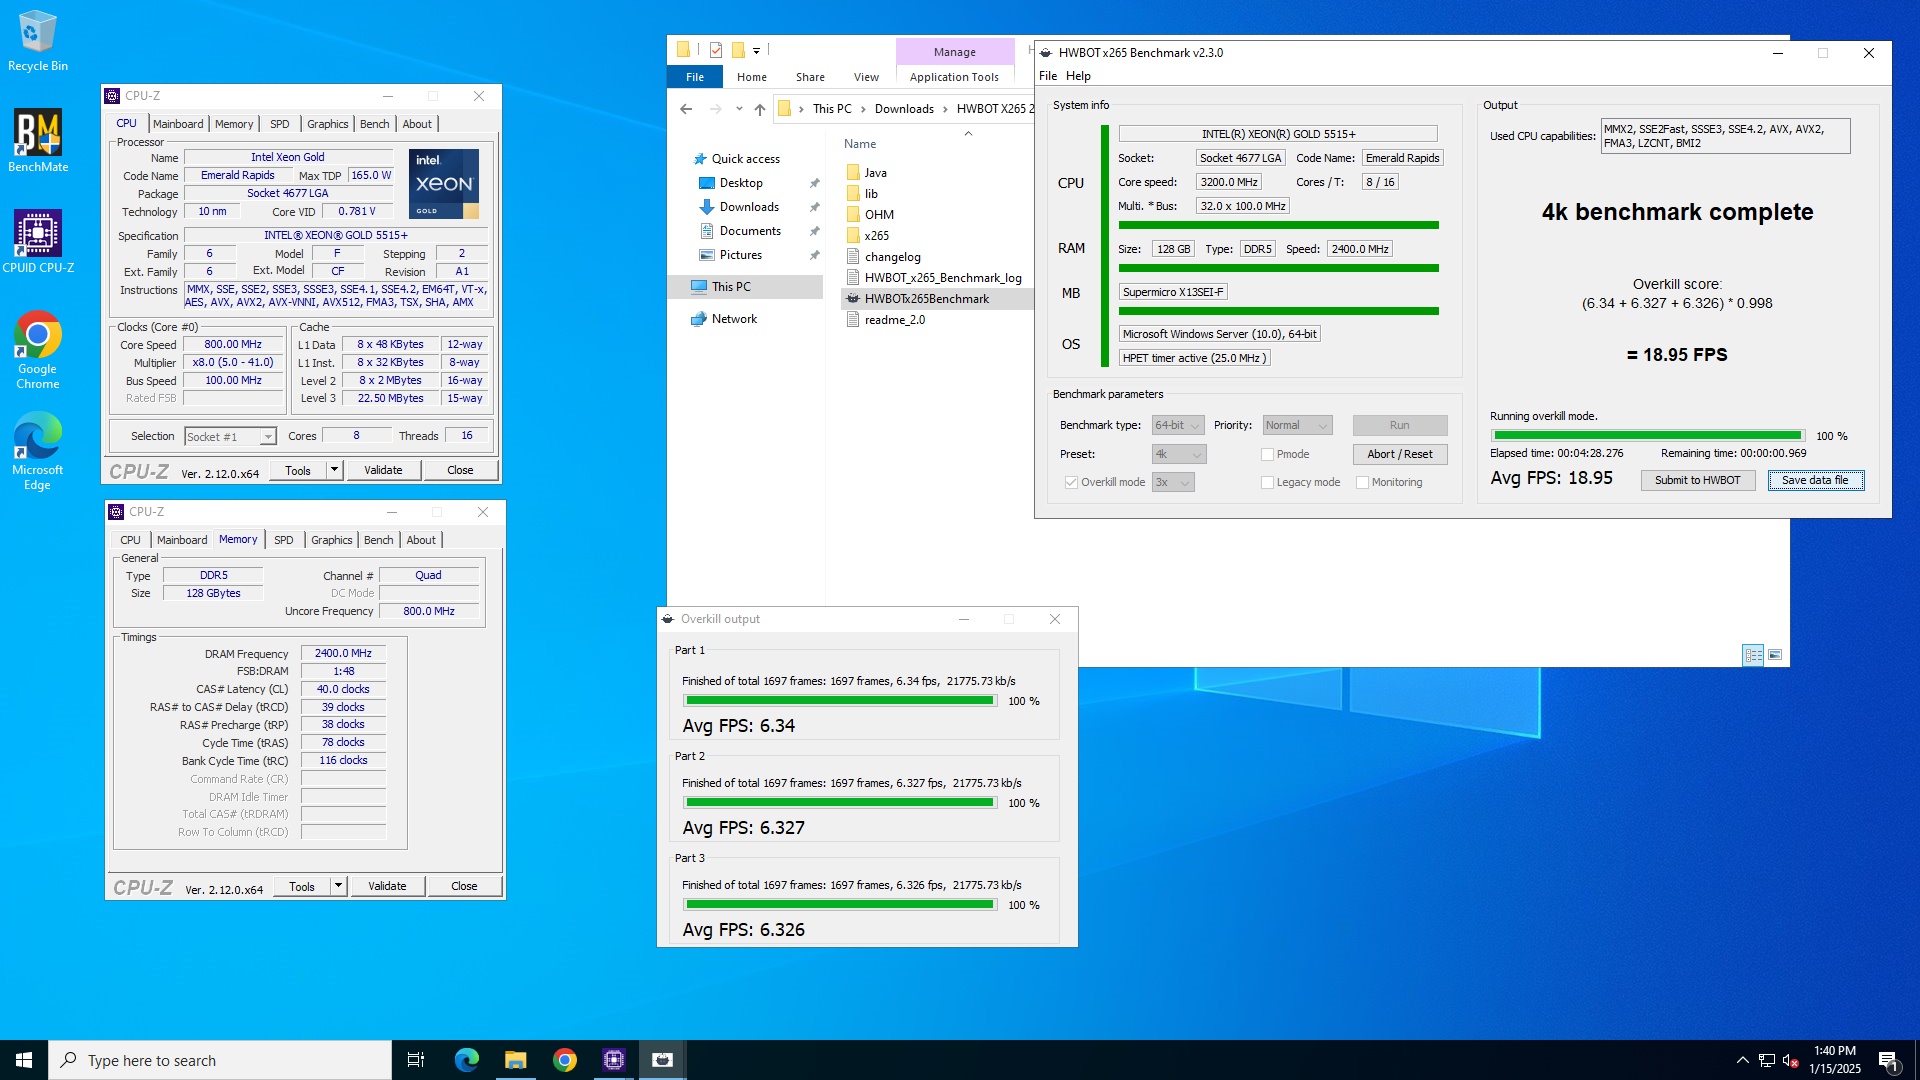Click the network tray icon

(1767, 1060)
